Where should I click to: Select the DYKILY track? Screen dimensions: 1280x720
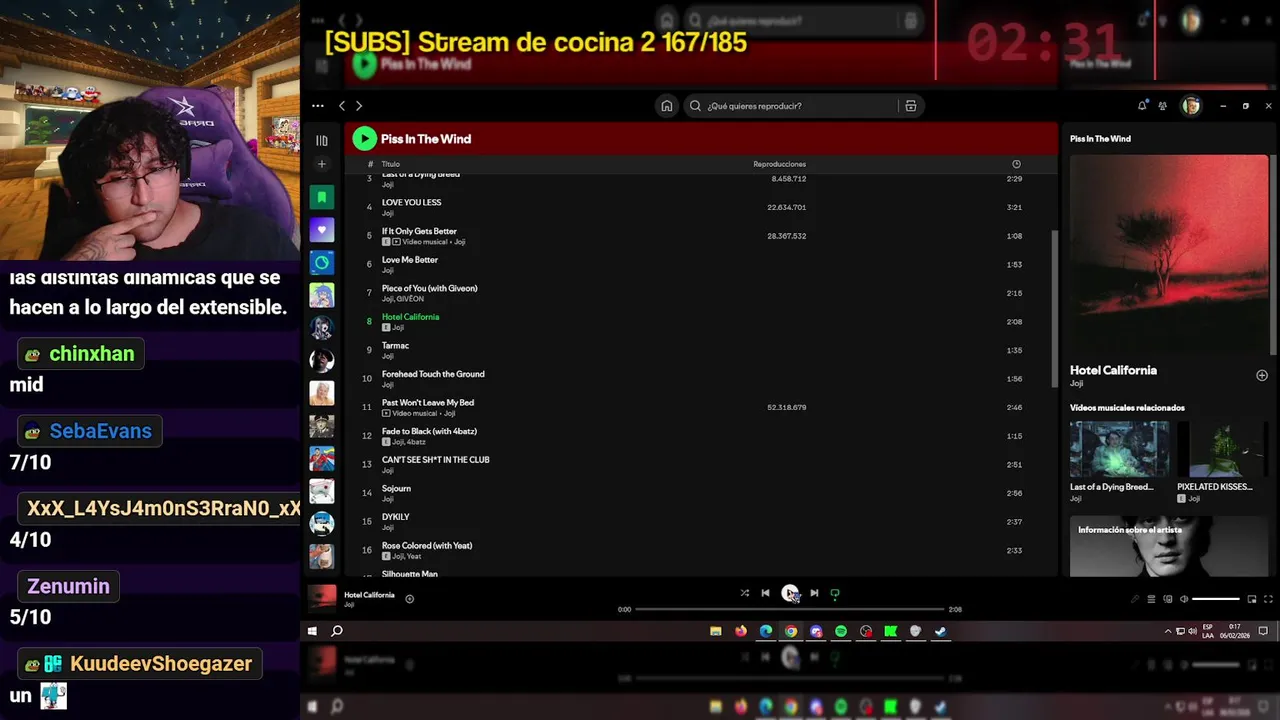coord(700,521)
